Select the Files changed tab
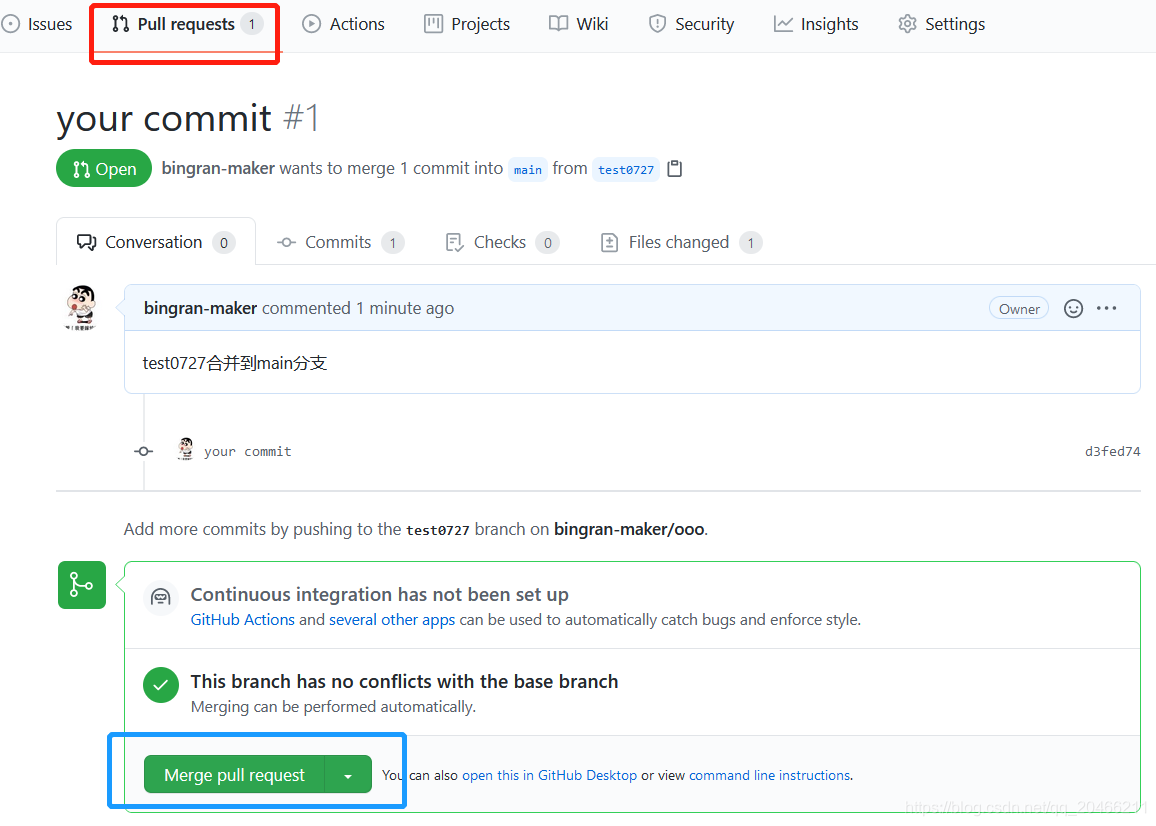Image resolution: width=1156 pixels, height=826 pixels. (x=681, y=242)
